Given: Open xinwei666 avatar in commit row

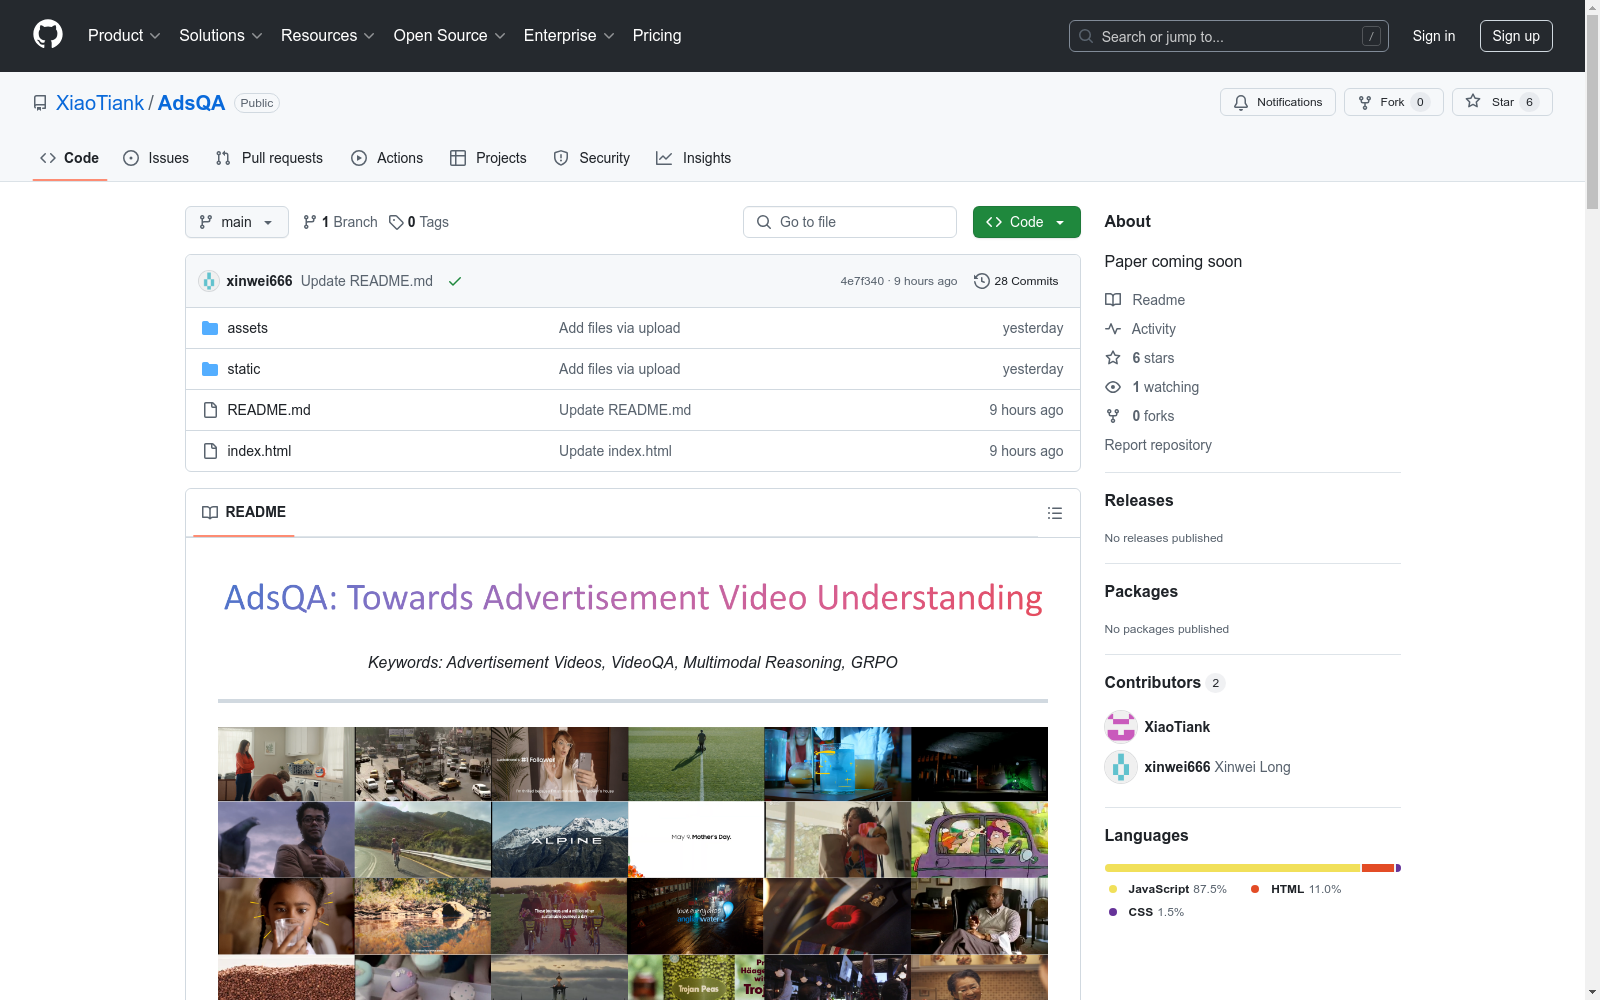Looking at the screenshot, I should click(209, 281).
